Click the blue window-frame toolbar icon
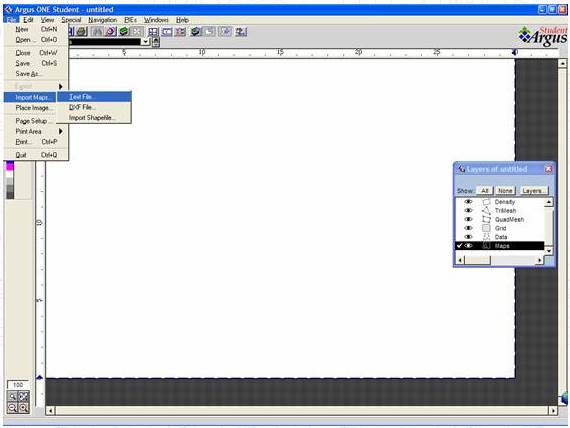This screenshot has height=428, width=570. (x=167, y=32)
